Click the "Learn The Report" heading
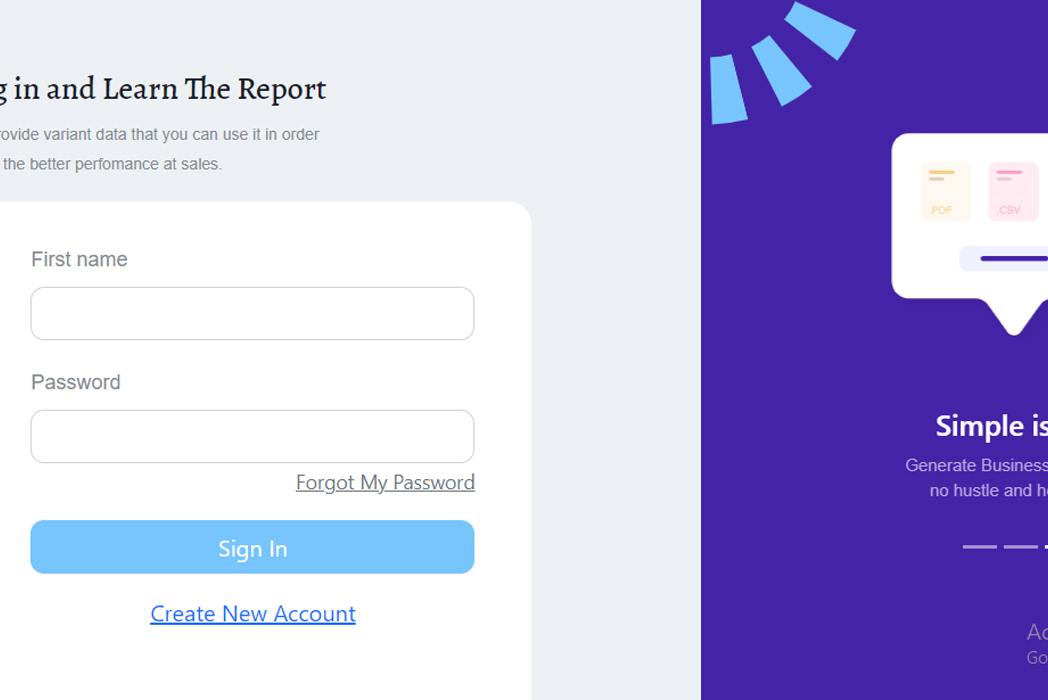This screenshot has height=700, width=1048. pyautogui.click(x=214, y=89)
